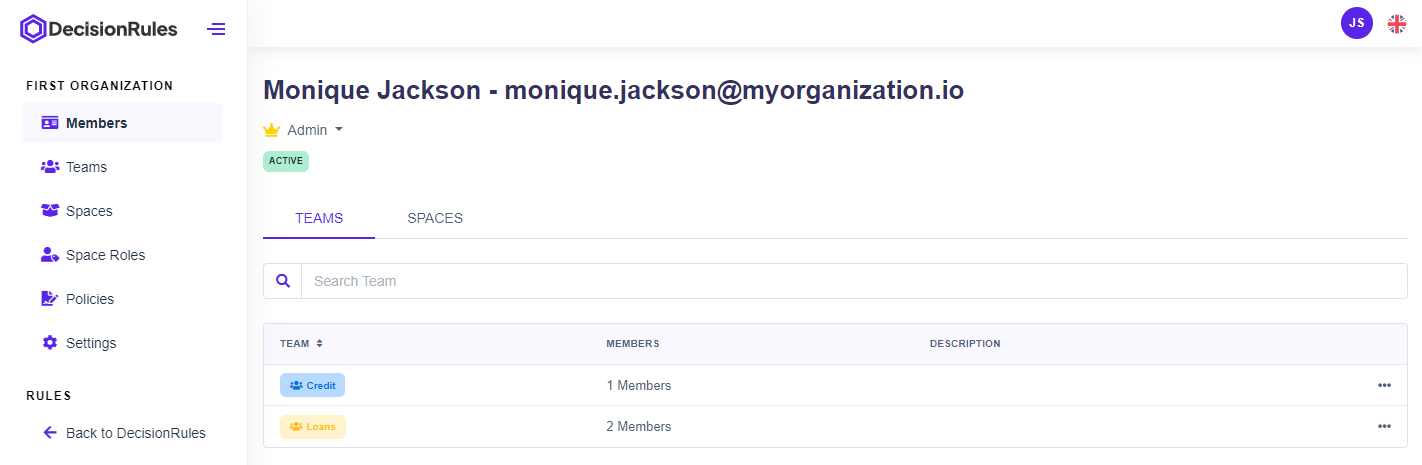Click the DecisionRules logo
The image size is (1422, 465).
99,29
